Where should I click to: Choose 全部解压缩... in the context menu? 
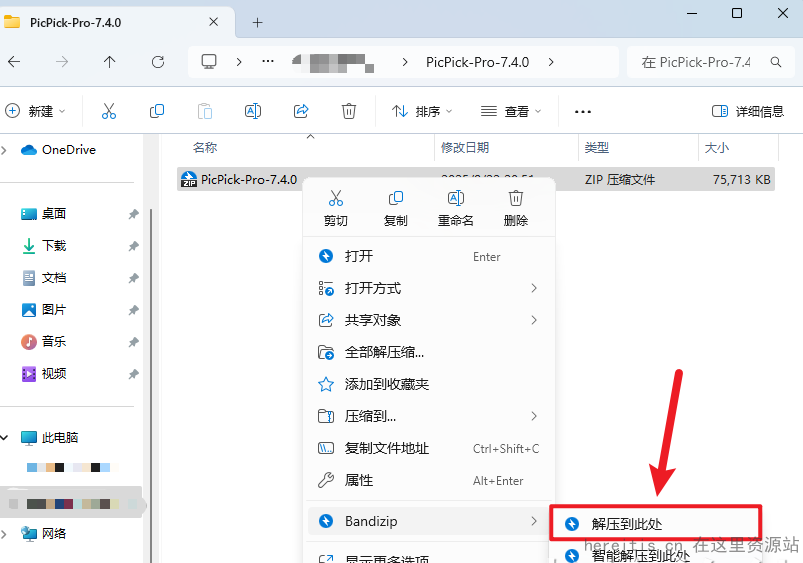pyautogui.click(x=429, y=352)
